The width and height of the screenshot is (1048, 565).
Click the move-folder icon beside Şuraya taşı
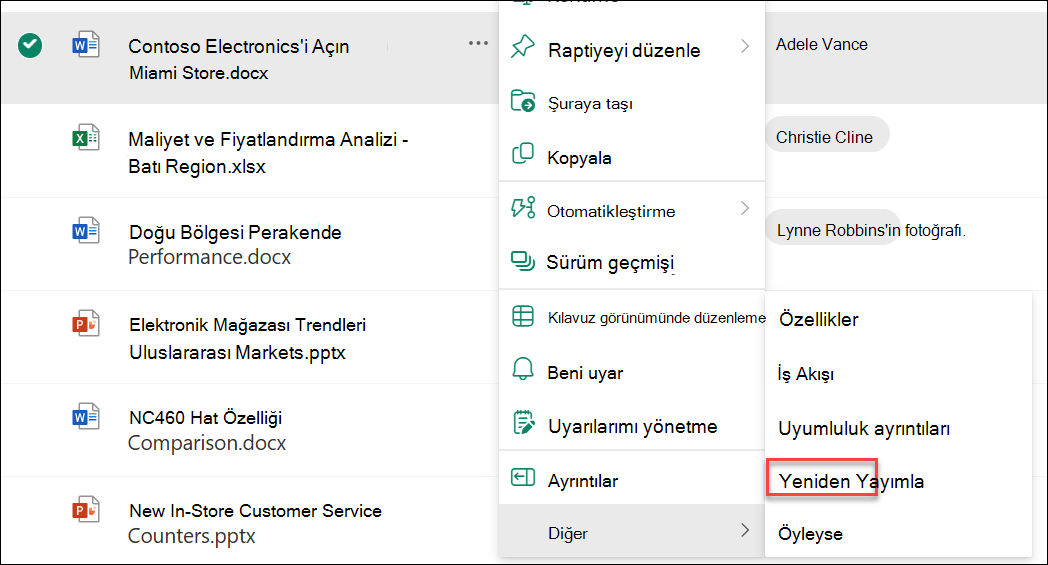[x=523, y=101]
